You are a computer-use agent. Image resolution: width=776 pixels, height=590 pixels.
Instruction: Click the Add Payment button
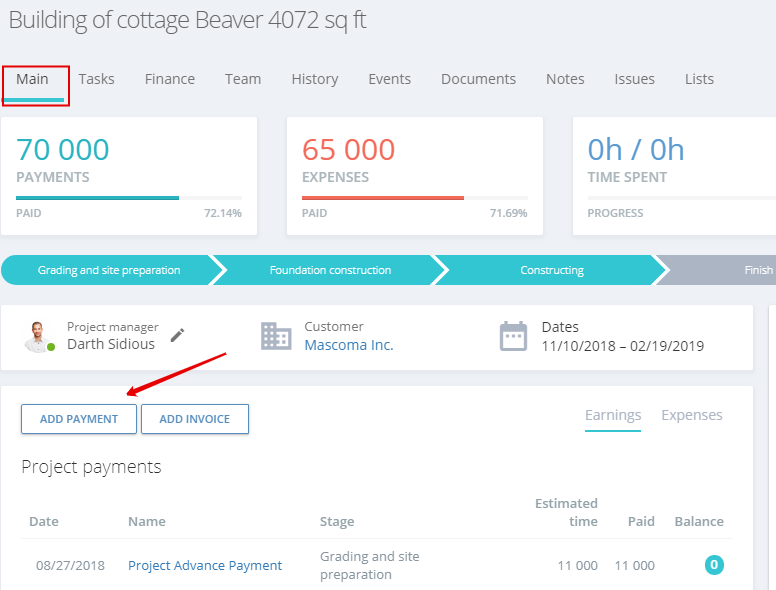[79, 419]
